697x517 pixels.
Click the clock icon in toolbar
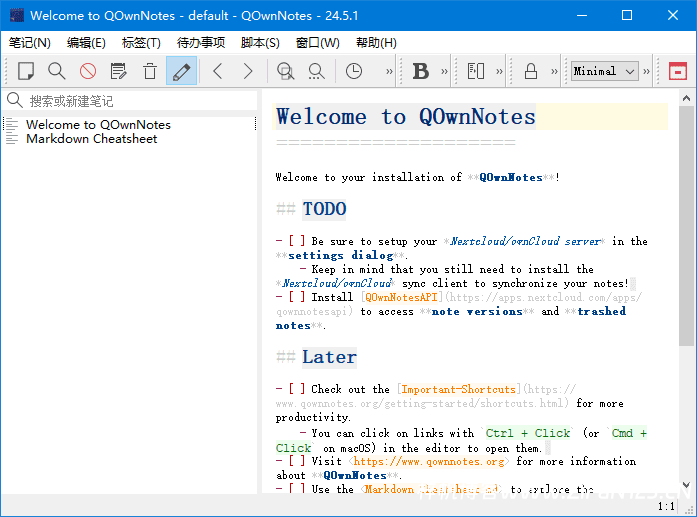pyautogui.click(x=354, y=71)
